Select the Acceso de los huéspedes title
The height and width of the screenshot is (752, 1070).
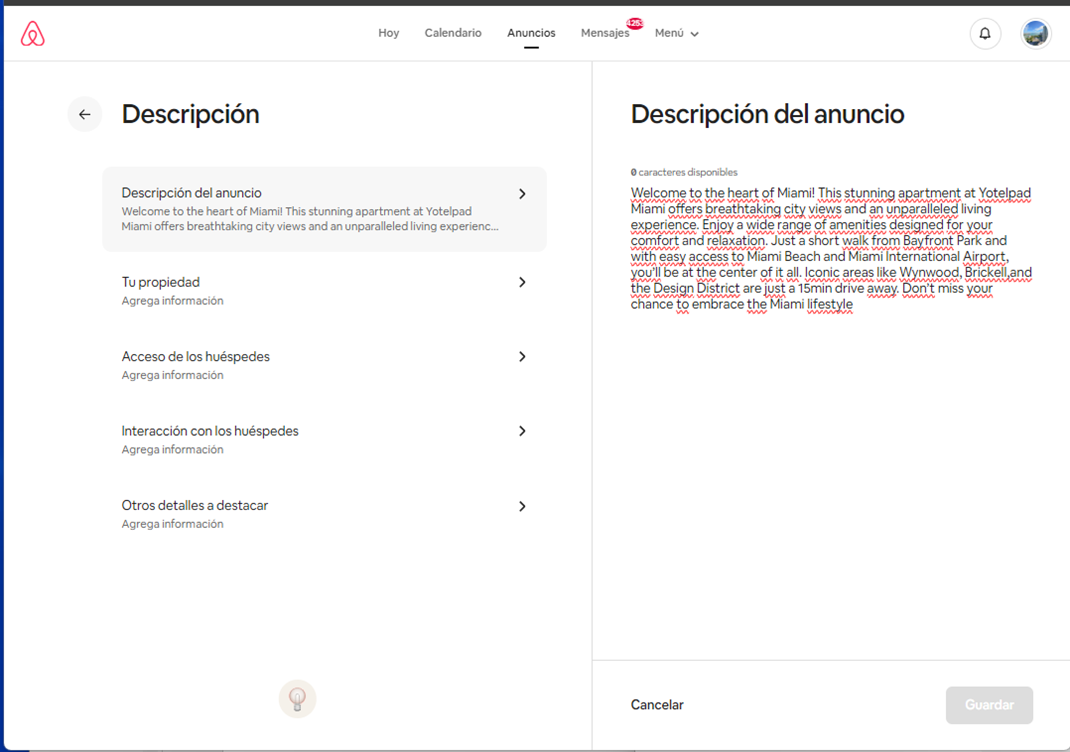click(195, 356)
